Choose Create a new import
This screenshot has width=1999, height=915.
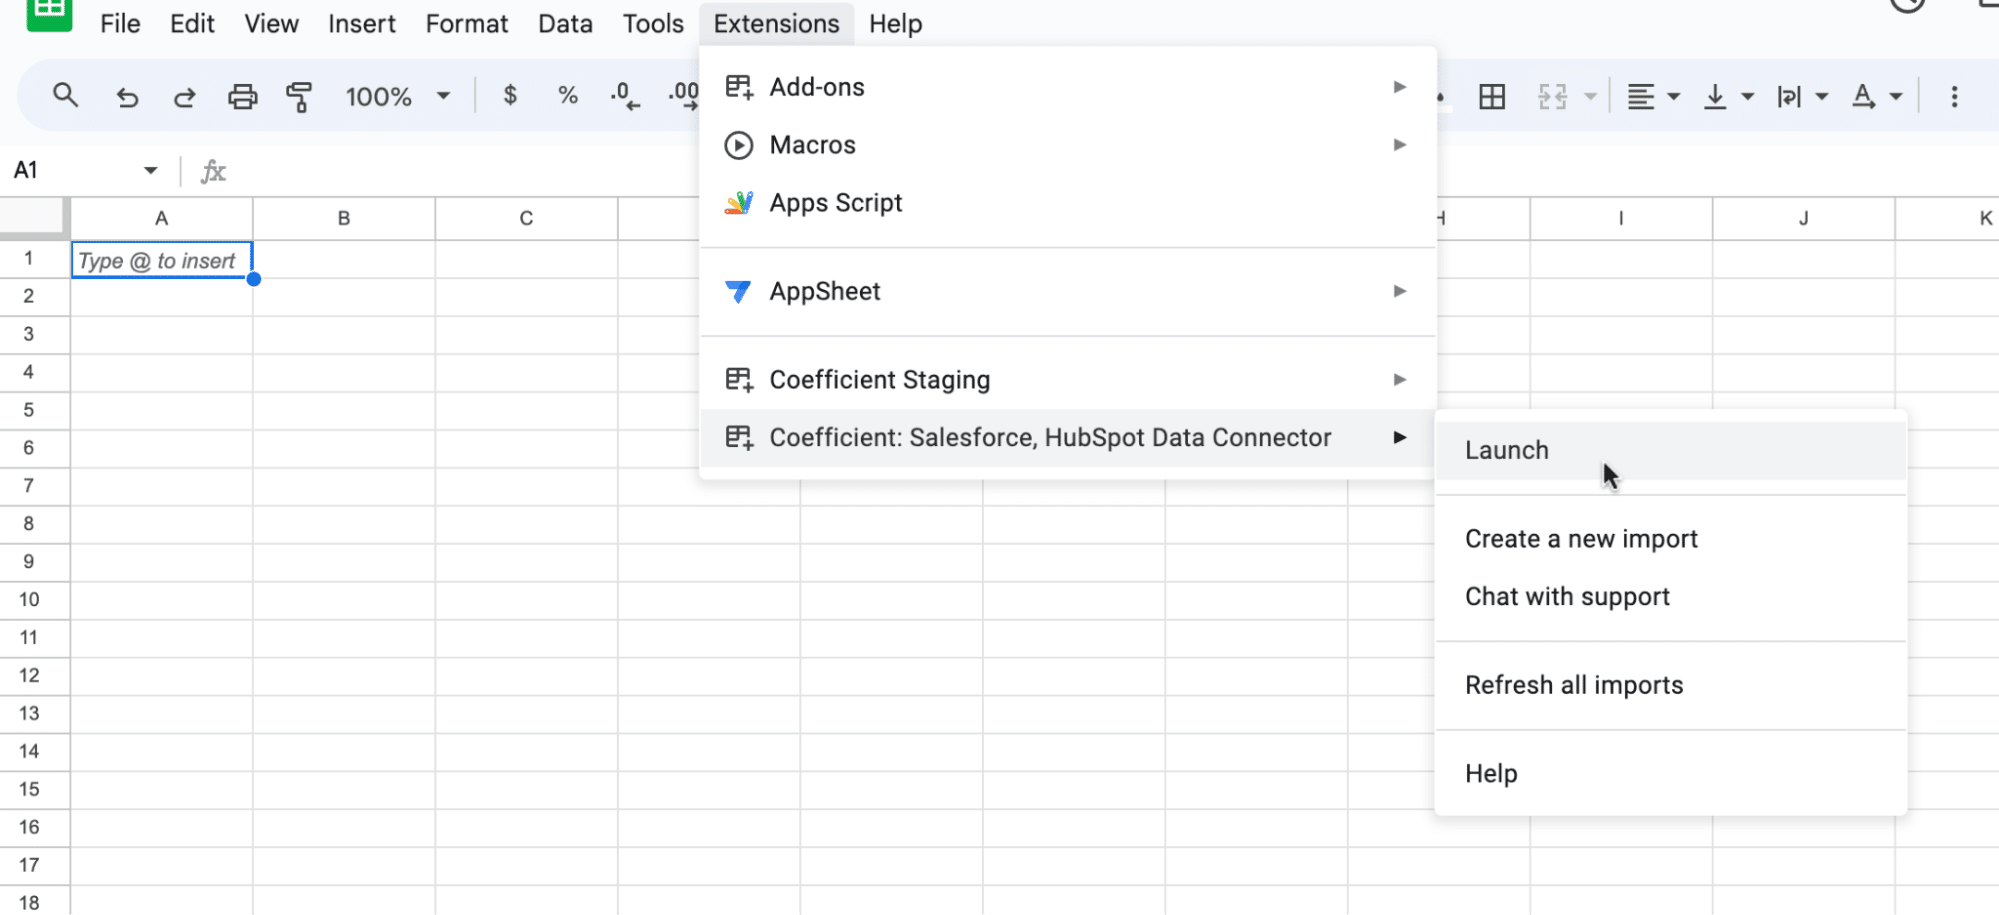click(x=1670, y=539)
